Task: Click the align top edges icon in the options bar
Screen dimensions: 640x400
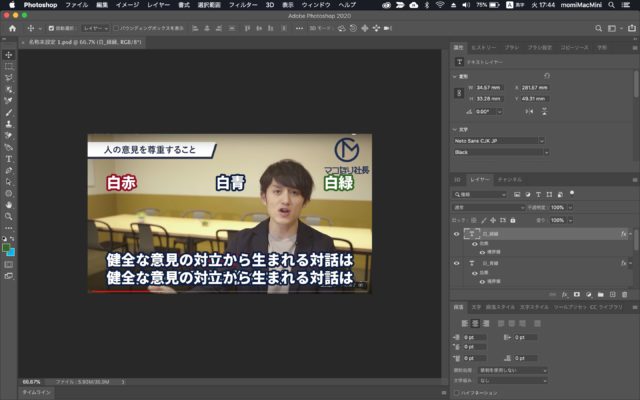Action: pos(247,28)
